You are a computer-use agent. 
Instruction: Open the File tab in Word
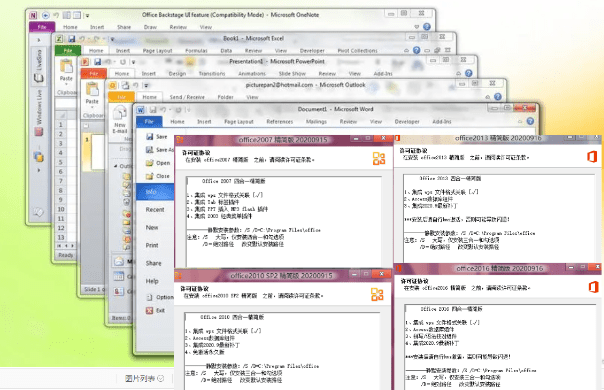pos(149,122)
